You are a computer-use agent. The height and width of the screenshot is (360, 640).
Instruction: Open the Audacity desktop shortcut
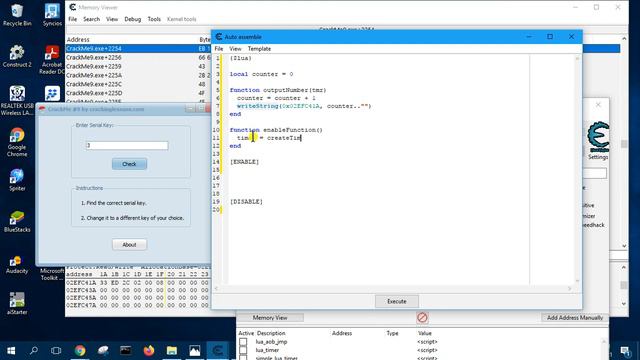[17, 263]
